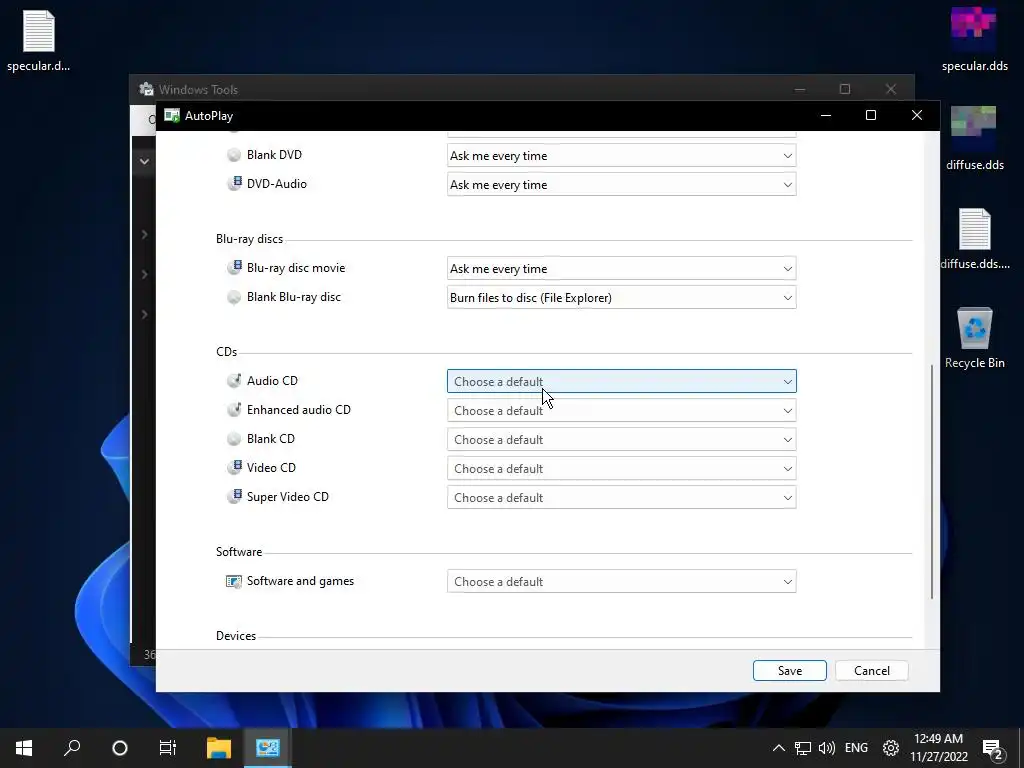Click the Windows Tools title bar icon
This screenshot has width=1024, height=768.
pyautogui.click(x=147, y=89)
